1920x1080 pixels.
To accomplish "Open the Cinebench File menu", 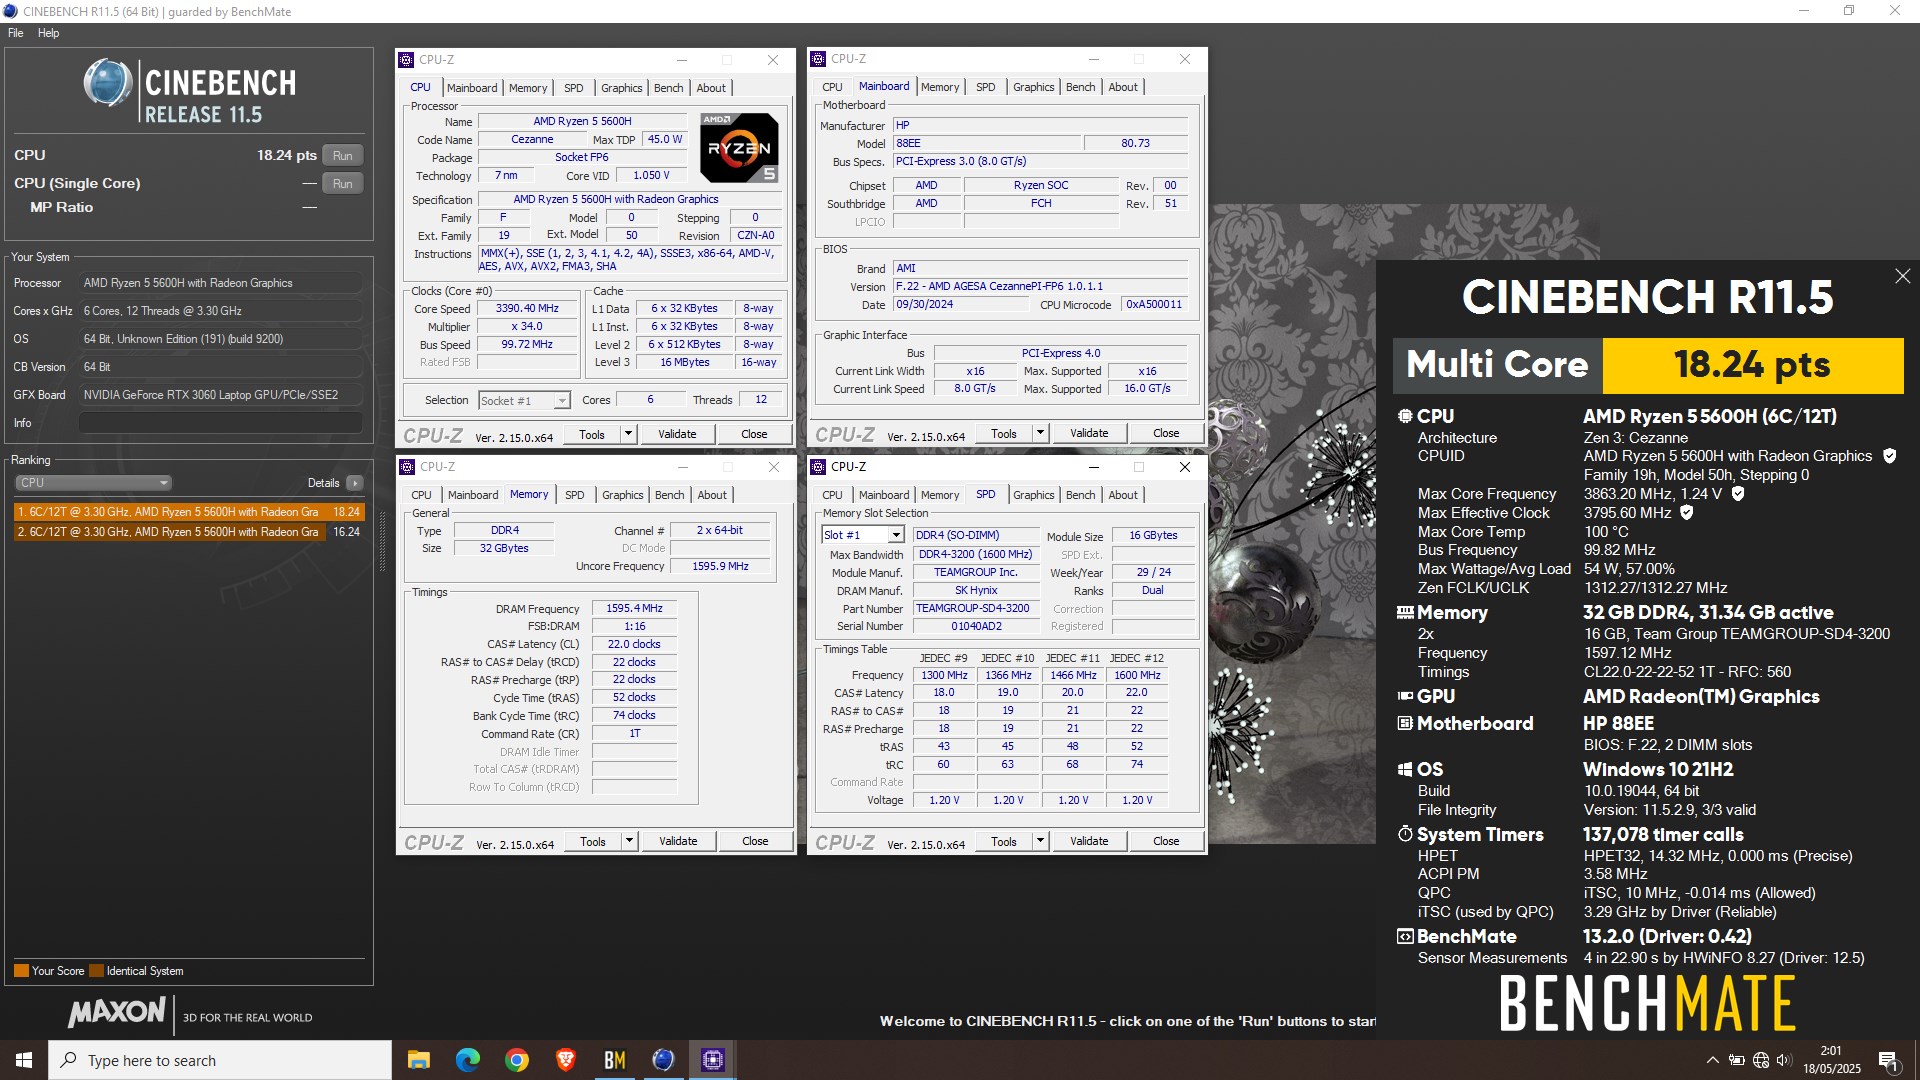I will 16,33.
